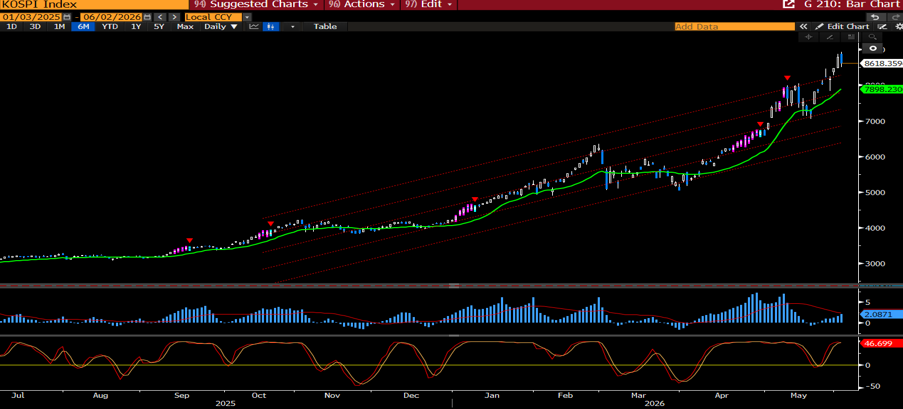
Task: Click the G 210: Bar Chart title
Action: pyautogui.click(x=850, y=4)
